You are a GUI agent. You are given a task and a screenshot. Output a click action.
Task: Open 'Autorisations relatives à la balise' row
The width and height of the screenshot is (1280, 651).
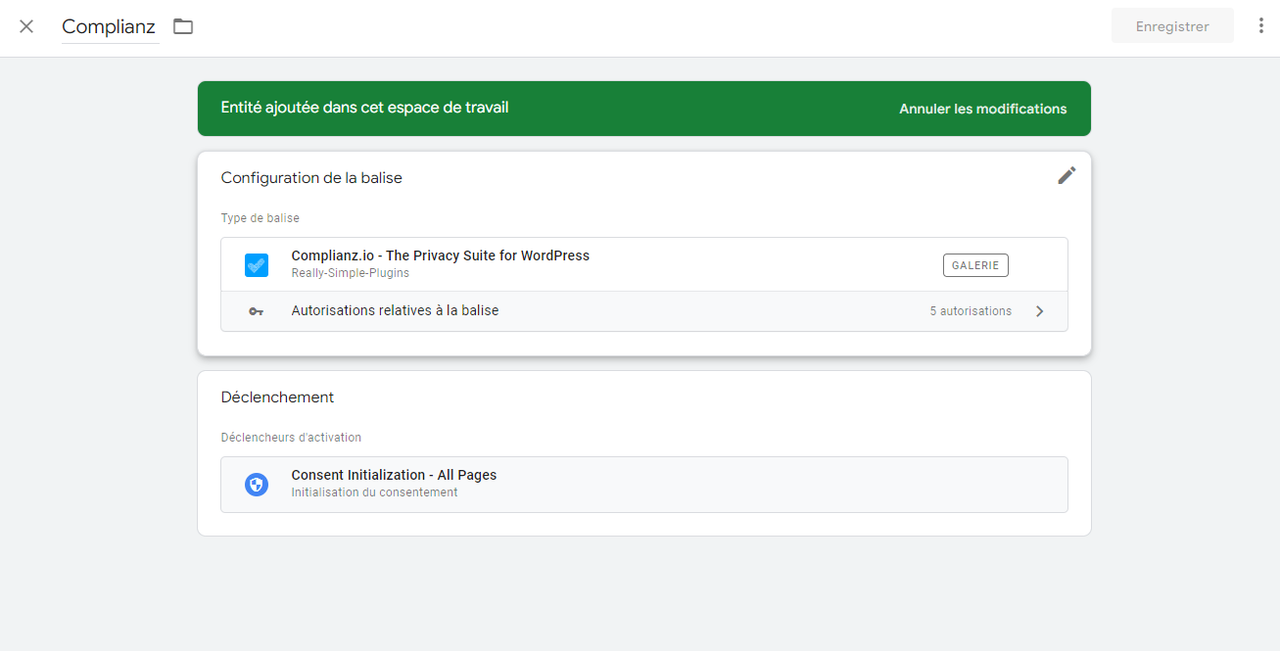pyautogui.click(x=644, y=311)
